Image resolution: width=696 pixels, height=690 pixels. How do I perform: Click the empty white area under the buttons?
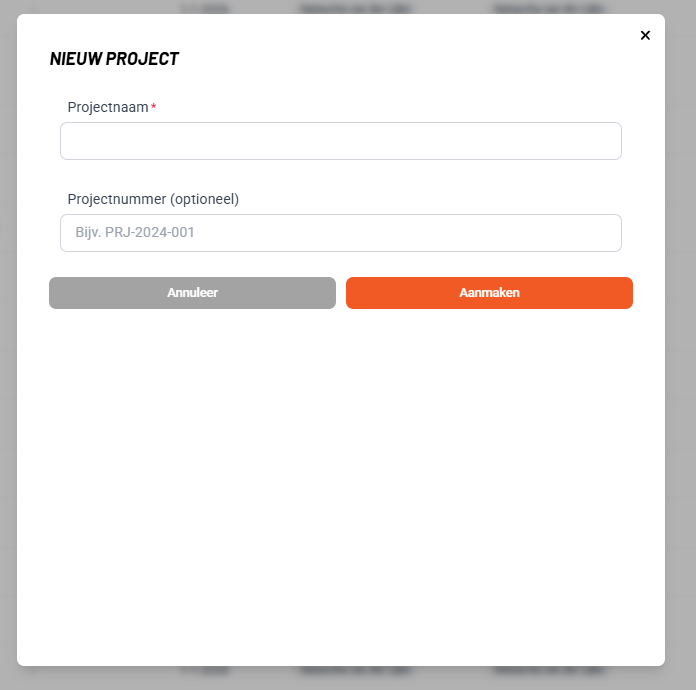[x=340, y=480]
